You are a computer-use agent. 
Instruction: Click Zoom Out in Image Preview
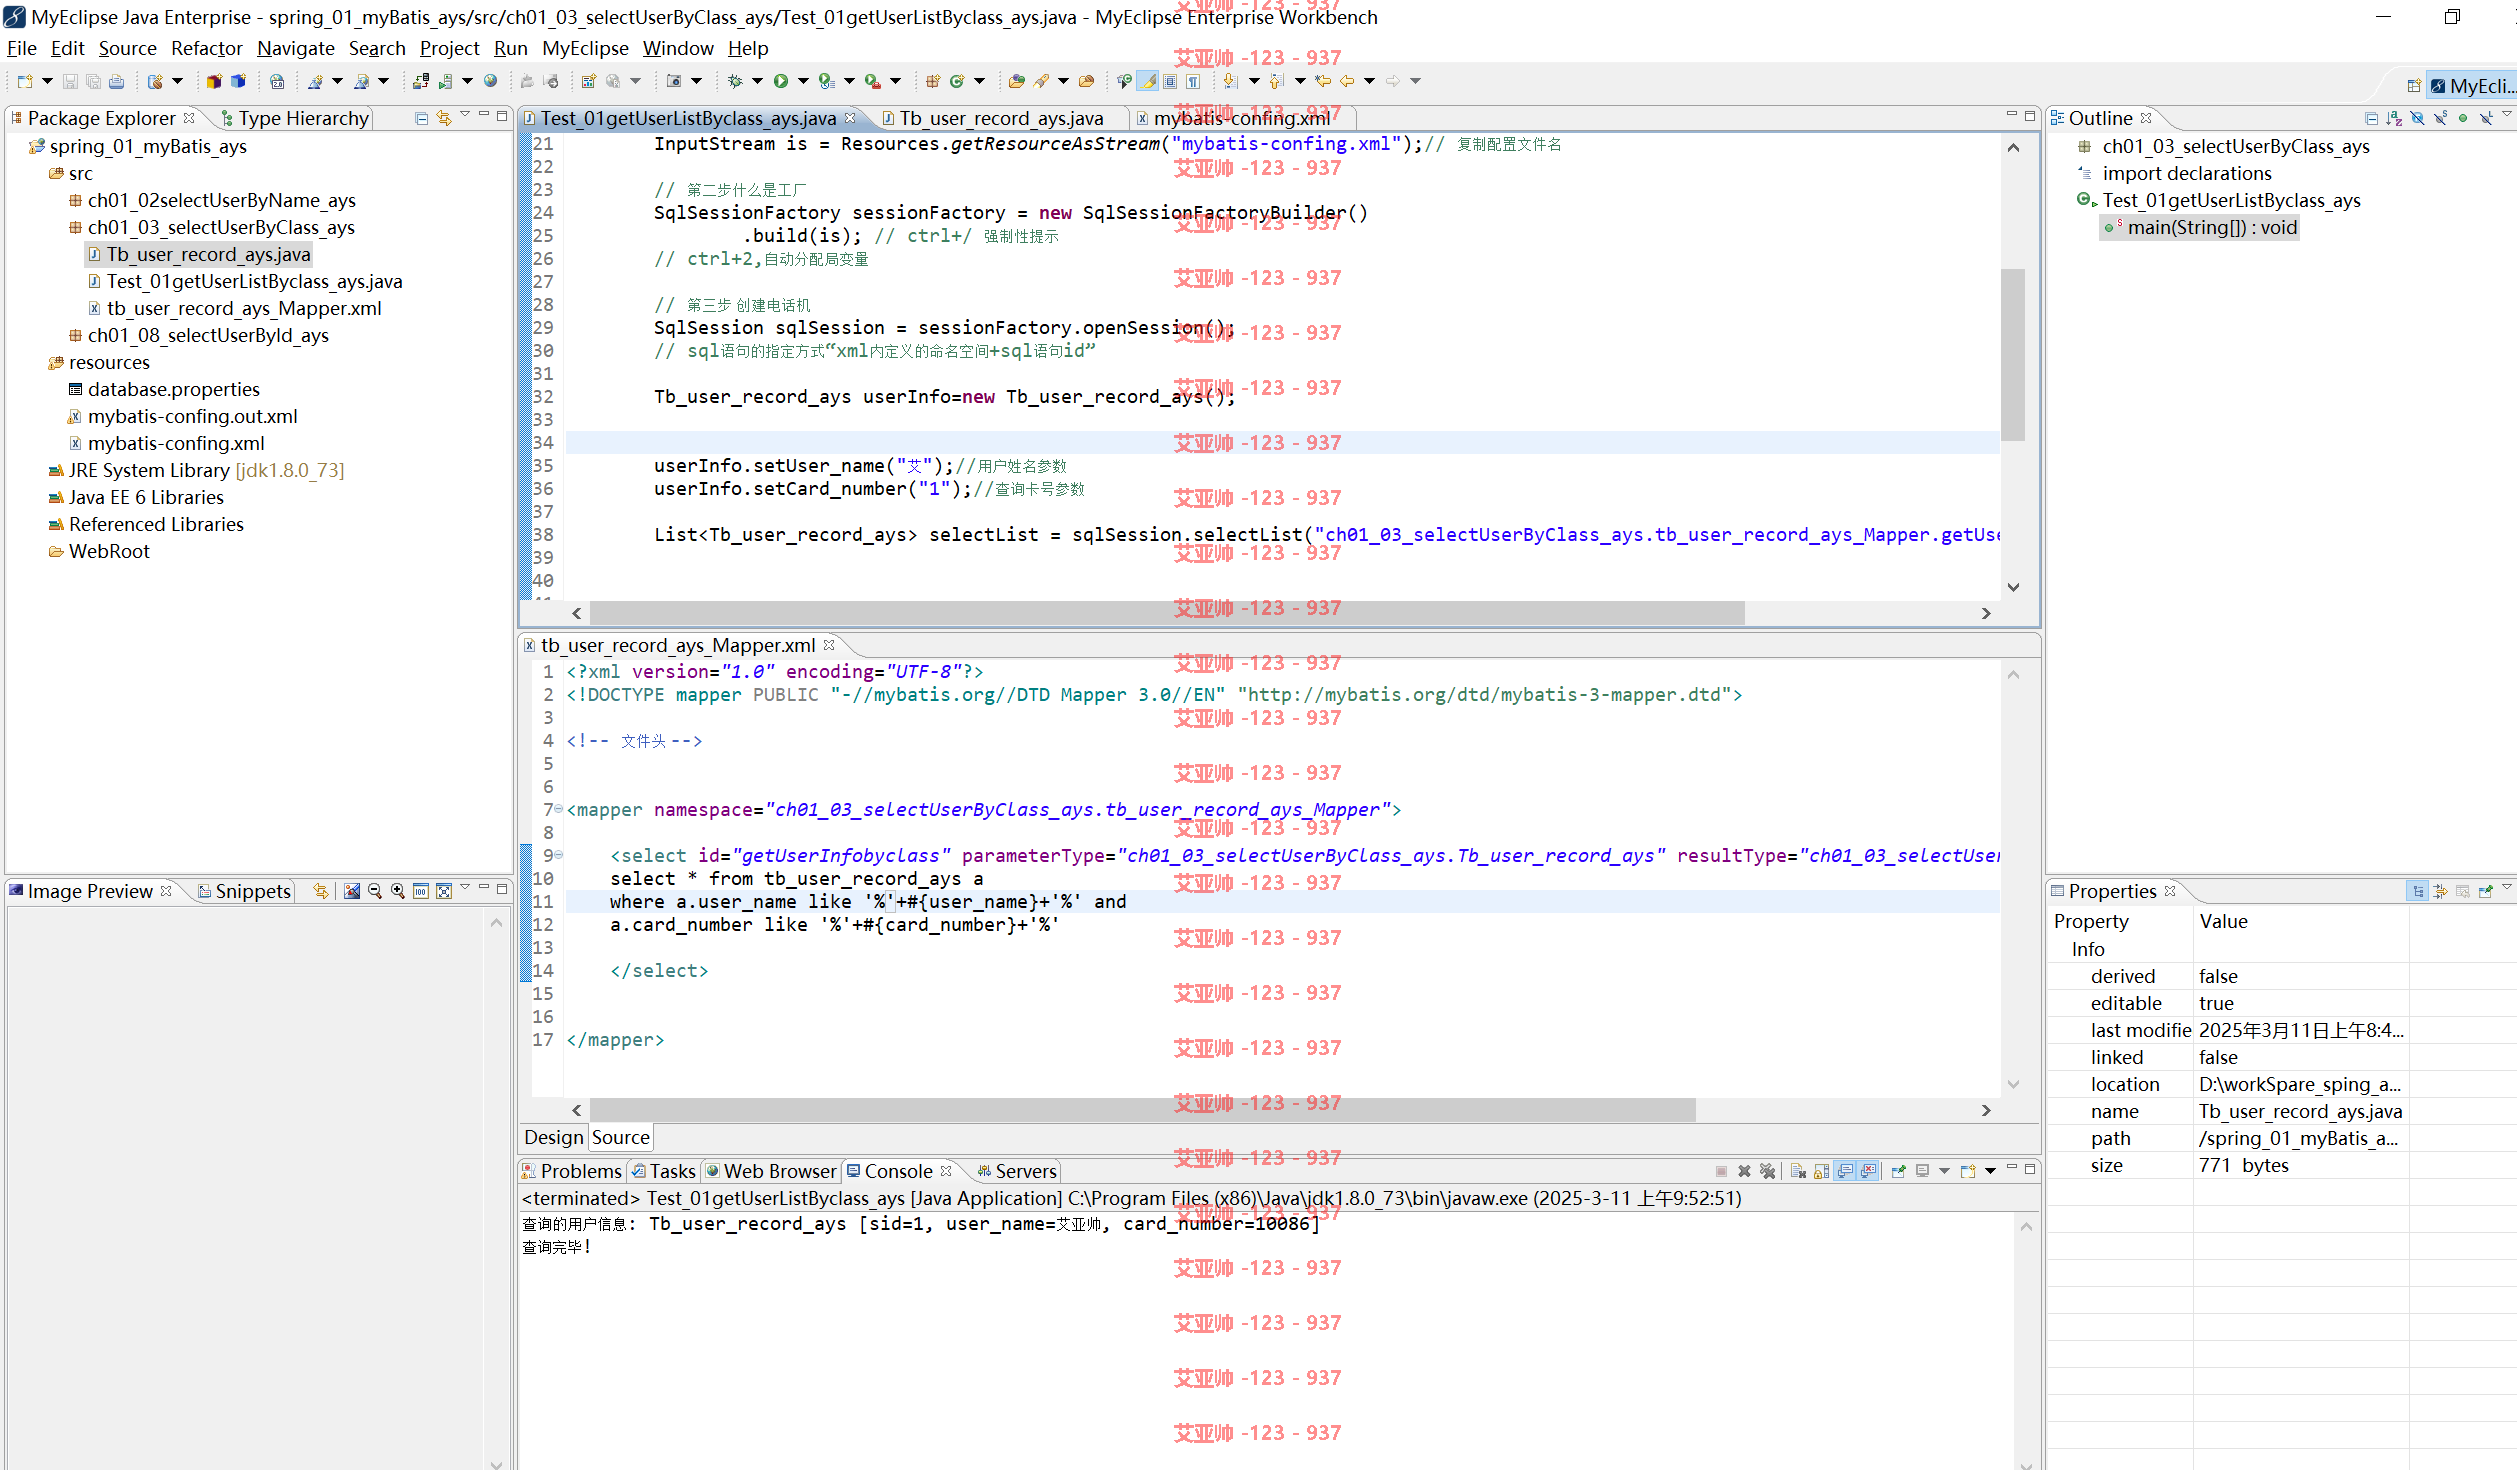375,891
